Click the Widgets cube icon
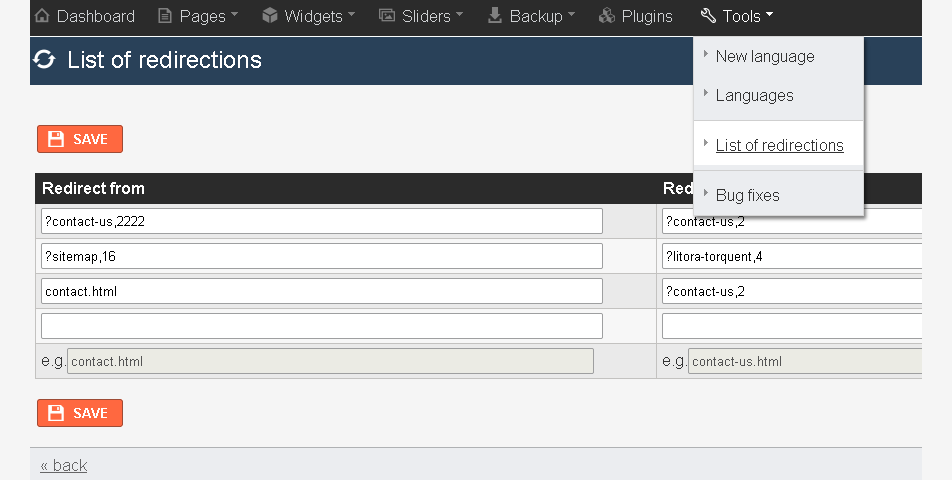The height and width of the screenshot is (480, 952). tap(270, 15)
